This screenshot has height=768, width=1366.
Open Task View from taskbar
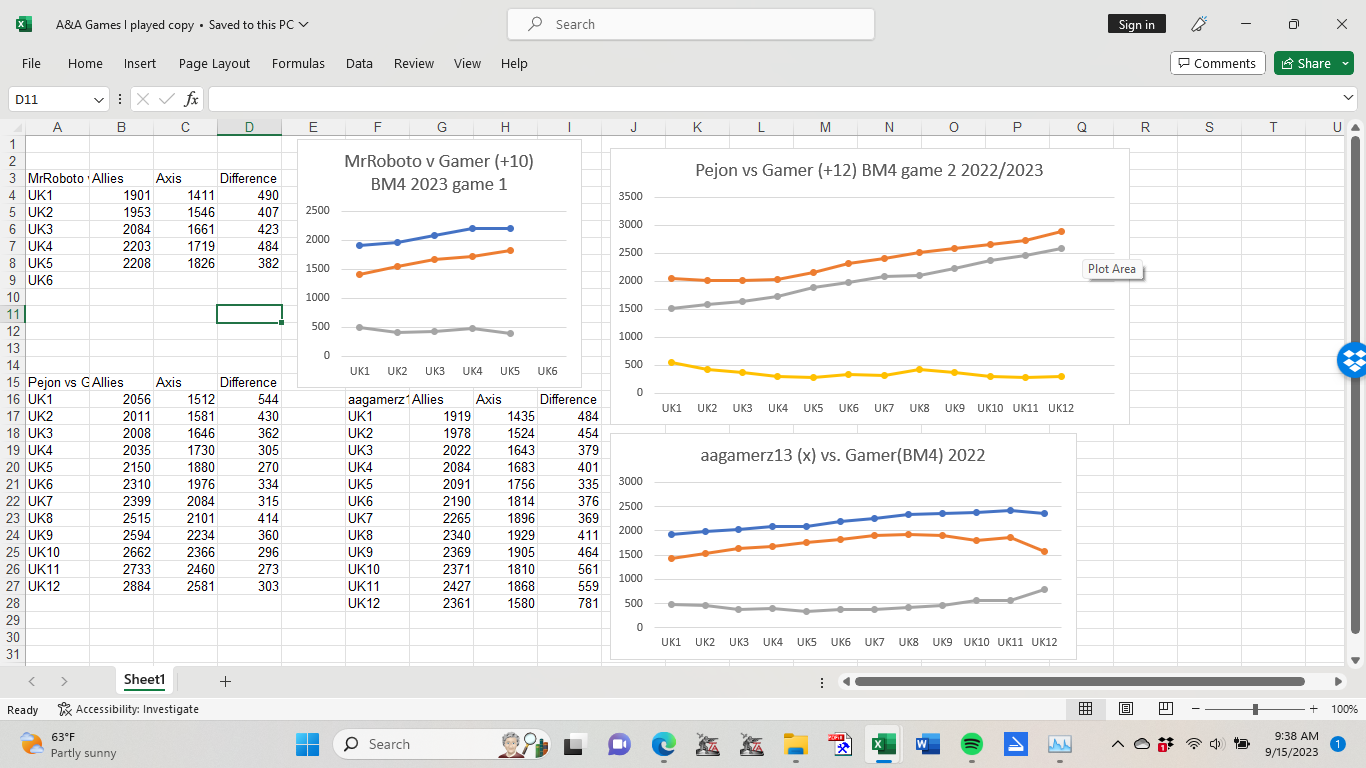[574, 744]
